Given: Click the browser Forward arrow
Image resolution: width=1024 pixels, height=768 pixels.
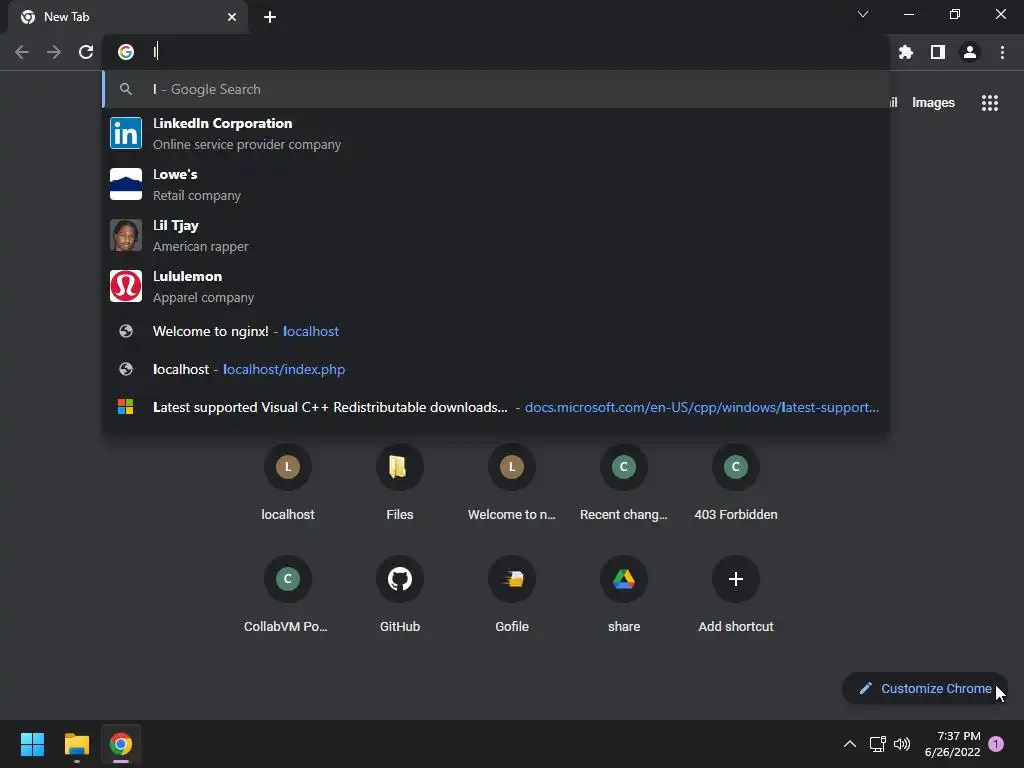Looking at the screenshot, I should pyautogui.click(x=54, y=52).
